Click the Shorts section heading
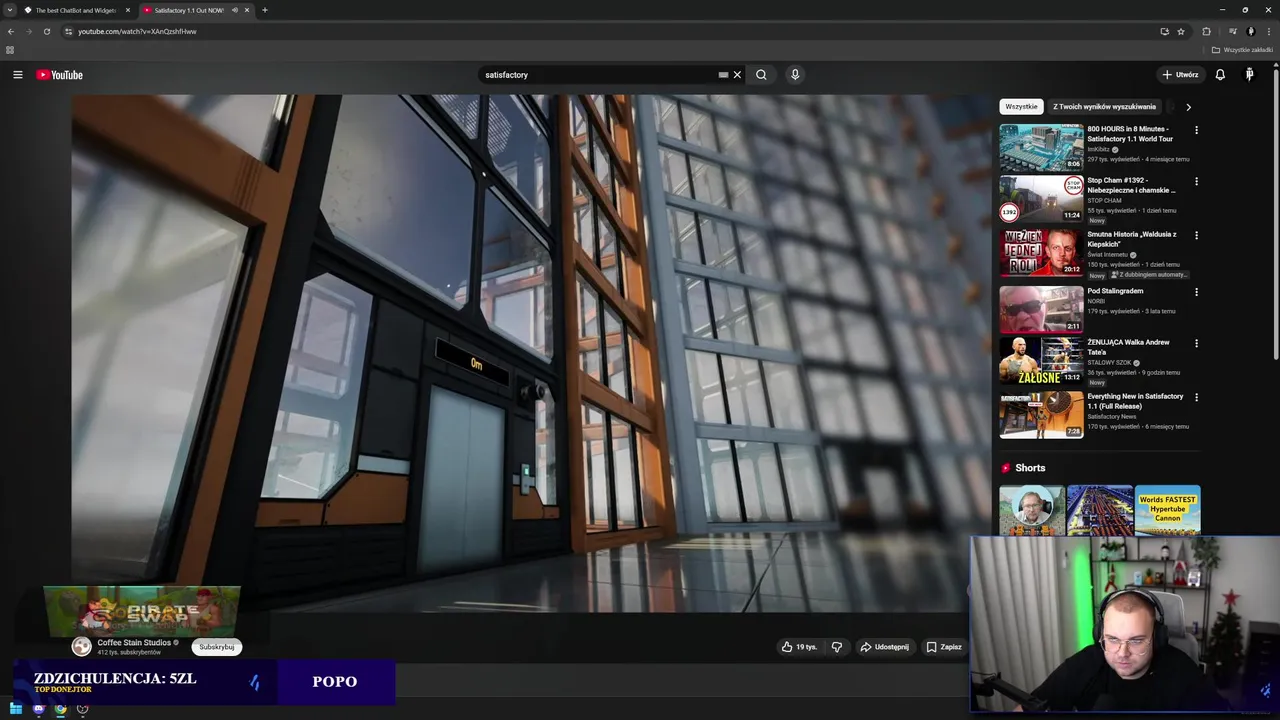 pos(1030,468)
